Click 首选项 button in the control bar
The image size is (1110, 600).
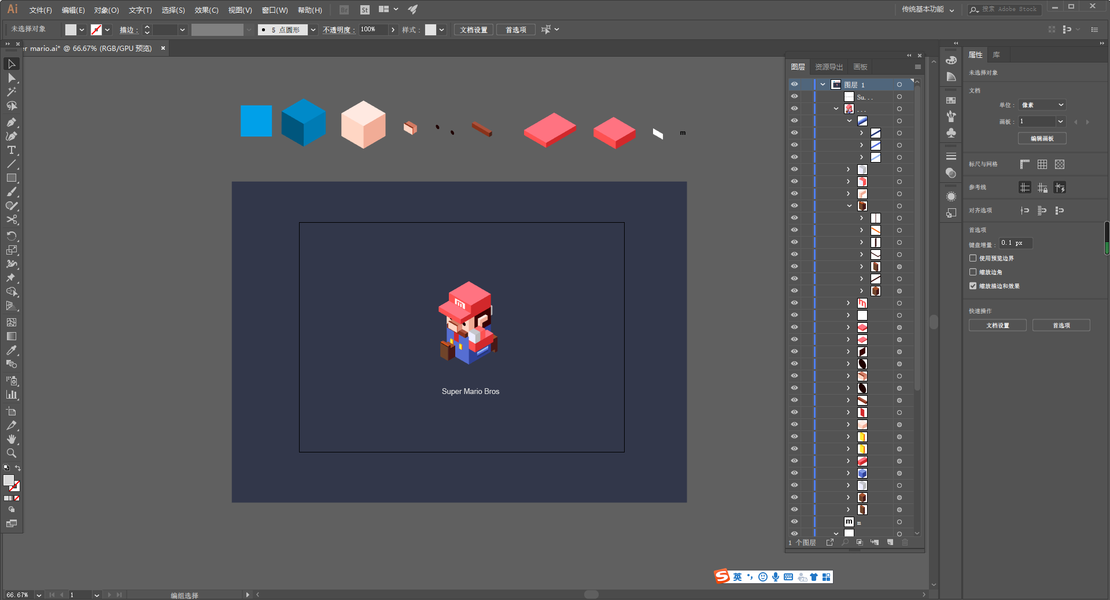click(x=515, y=30)
